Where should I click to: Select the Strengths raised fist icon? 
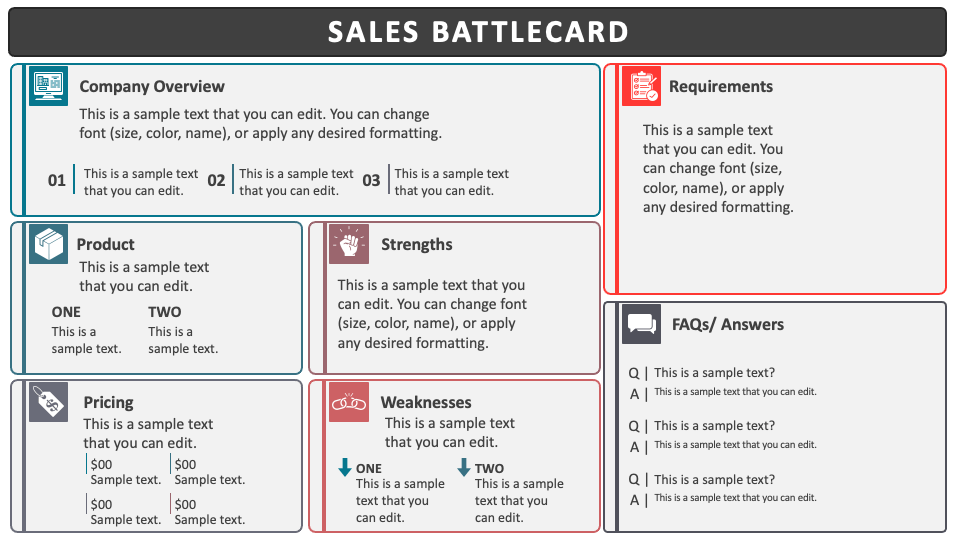pos(349,244)
